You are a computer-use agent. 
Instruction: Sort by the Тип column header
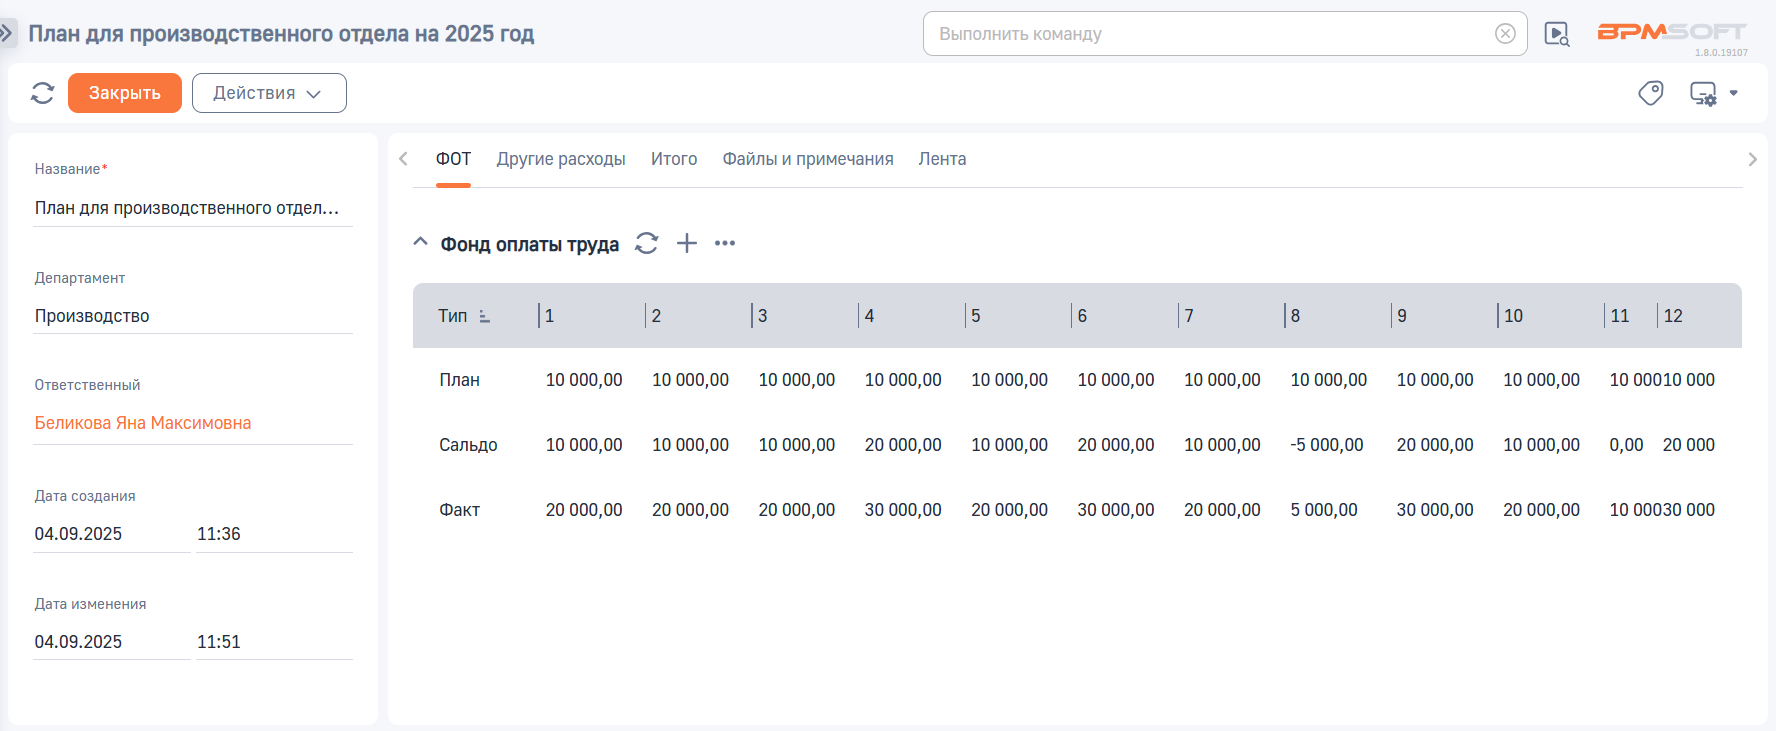[x=453, y=316]
